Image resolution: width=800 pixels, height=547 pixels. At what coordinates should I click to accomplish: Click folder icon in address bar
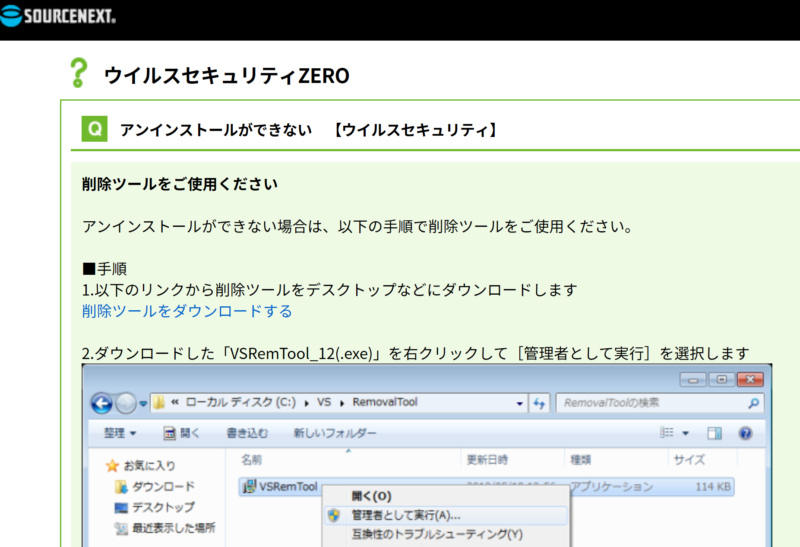(159, 403)
